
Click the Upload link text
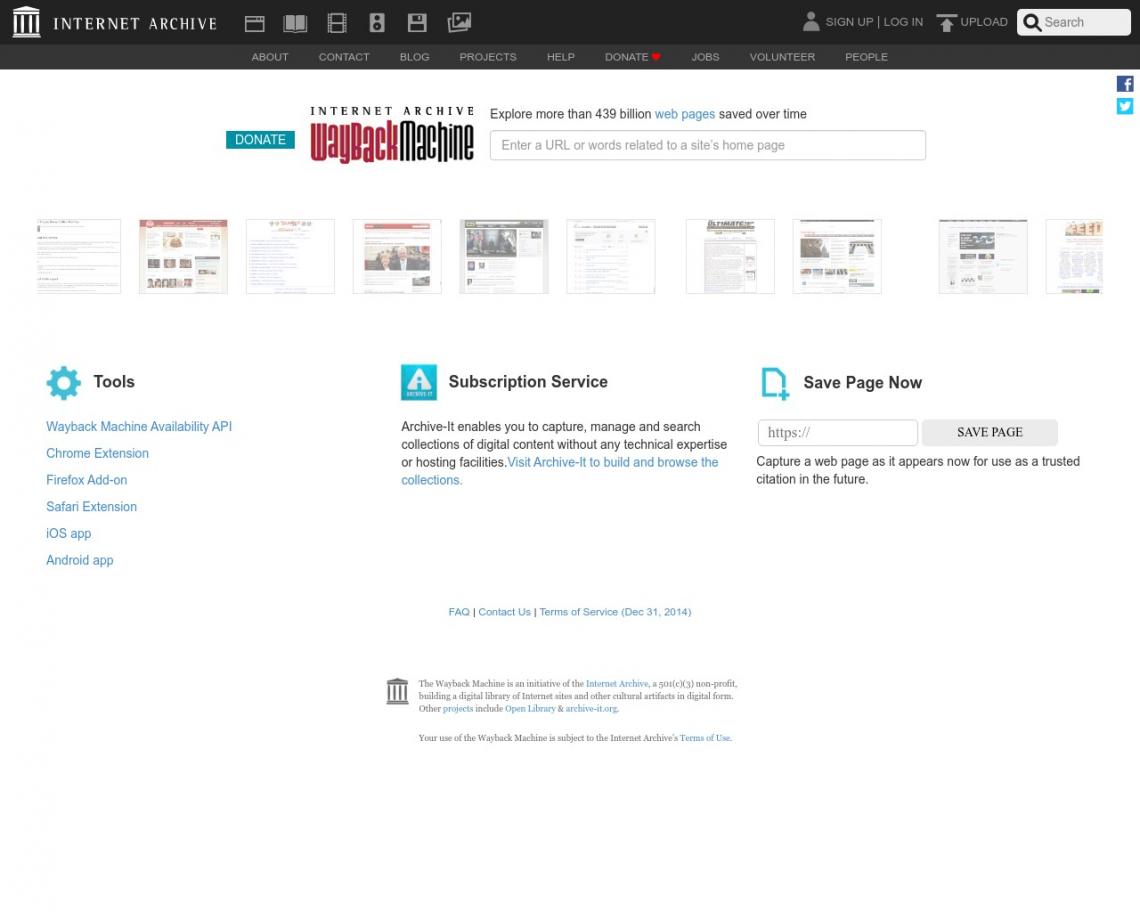click(x=984, y=22)
